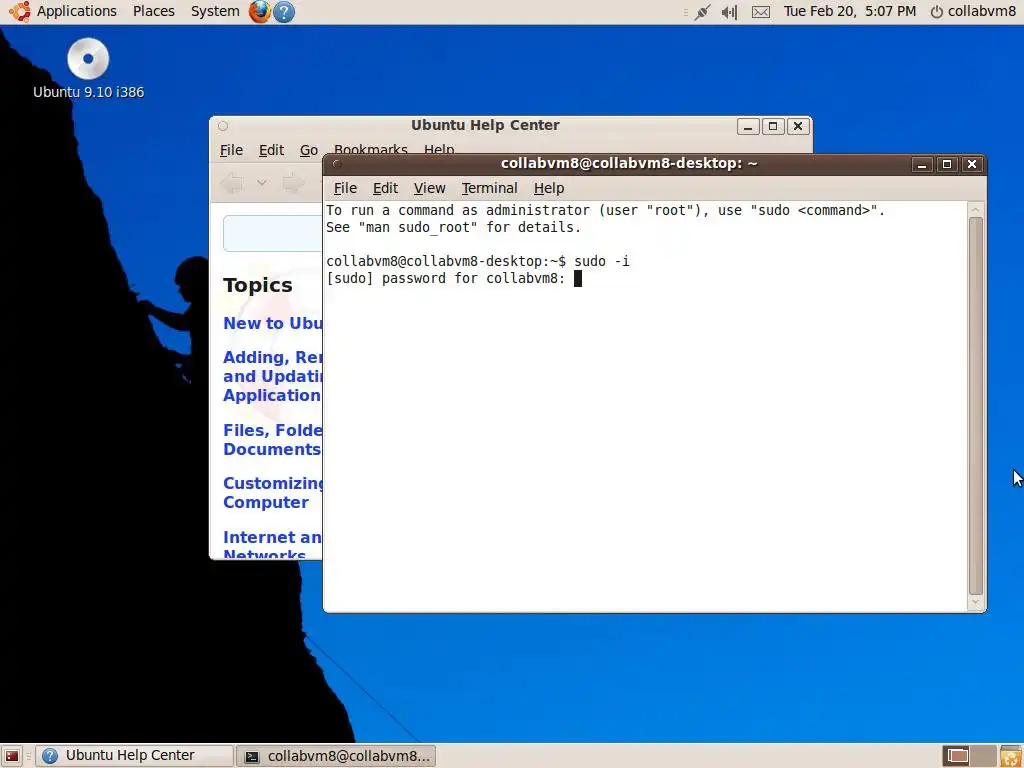The image size is (1024, 768).
Task: Click Help Center back arrow button
Action: (232, 184)
